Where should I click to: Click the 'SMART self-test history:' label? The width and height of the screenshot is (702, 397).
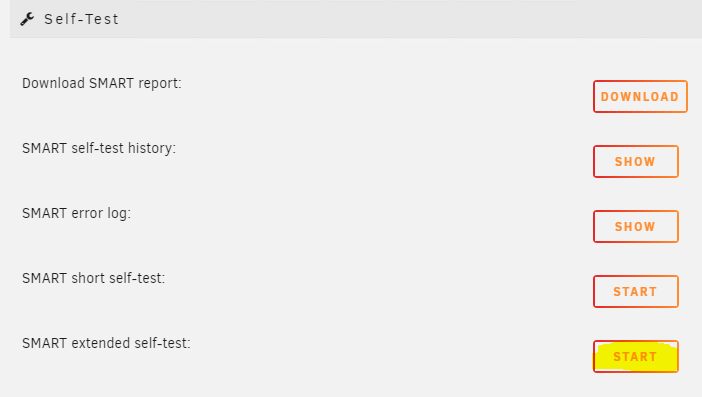click(99, 148)
